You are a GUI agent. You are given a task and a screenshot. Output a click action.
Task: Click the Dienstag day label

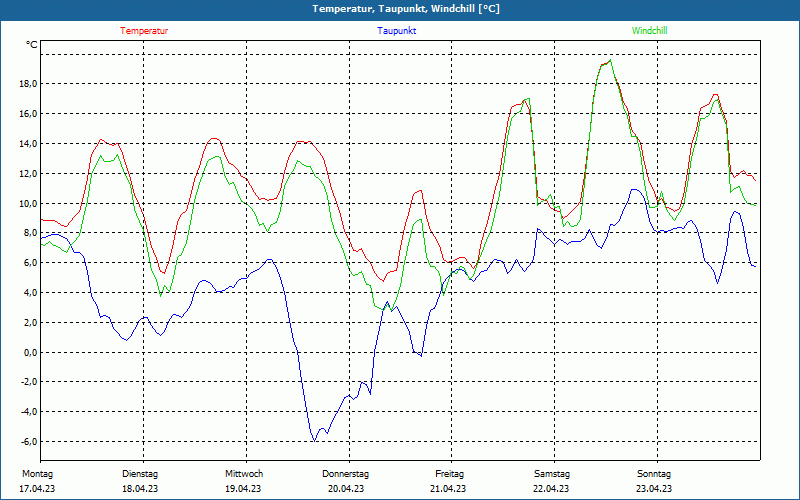[x=140, y=474]
